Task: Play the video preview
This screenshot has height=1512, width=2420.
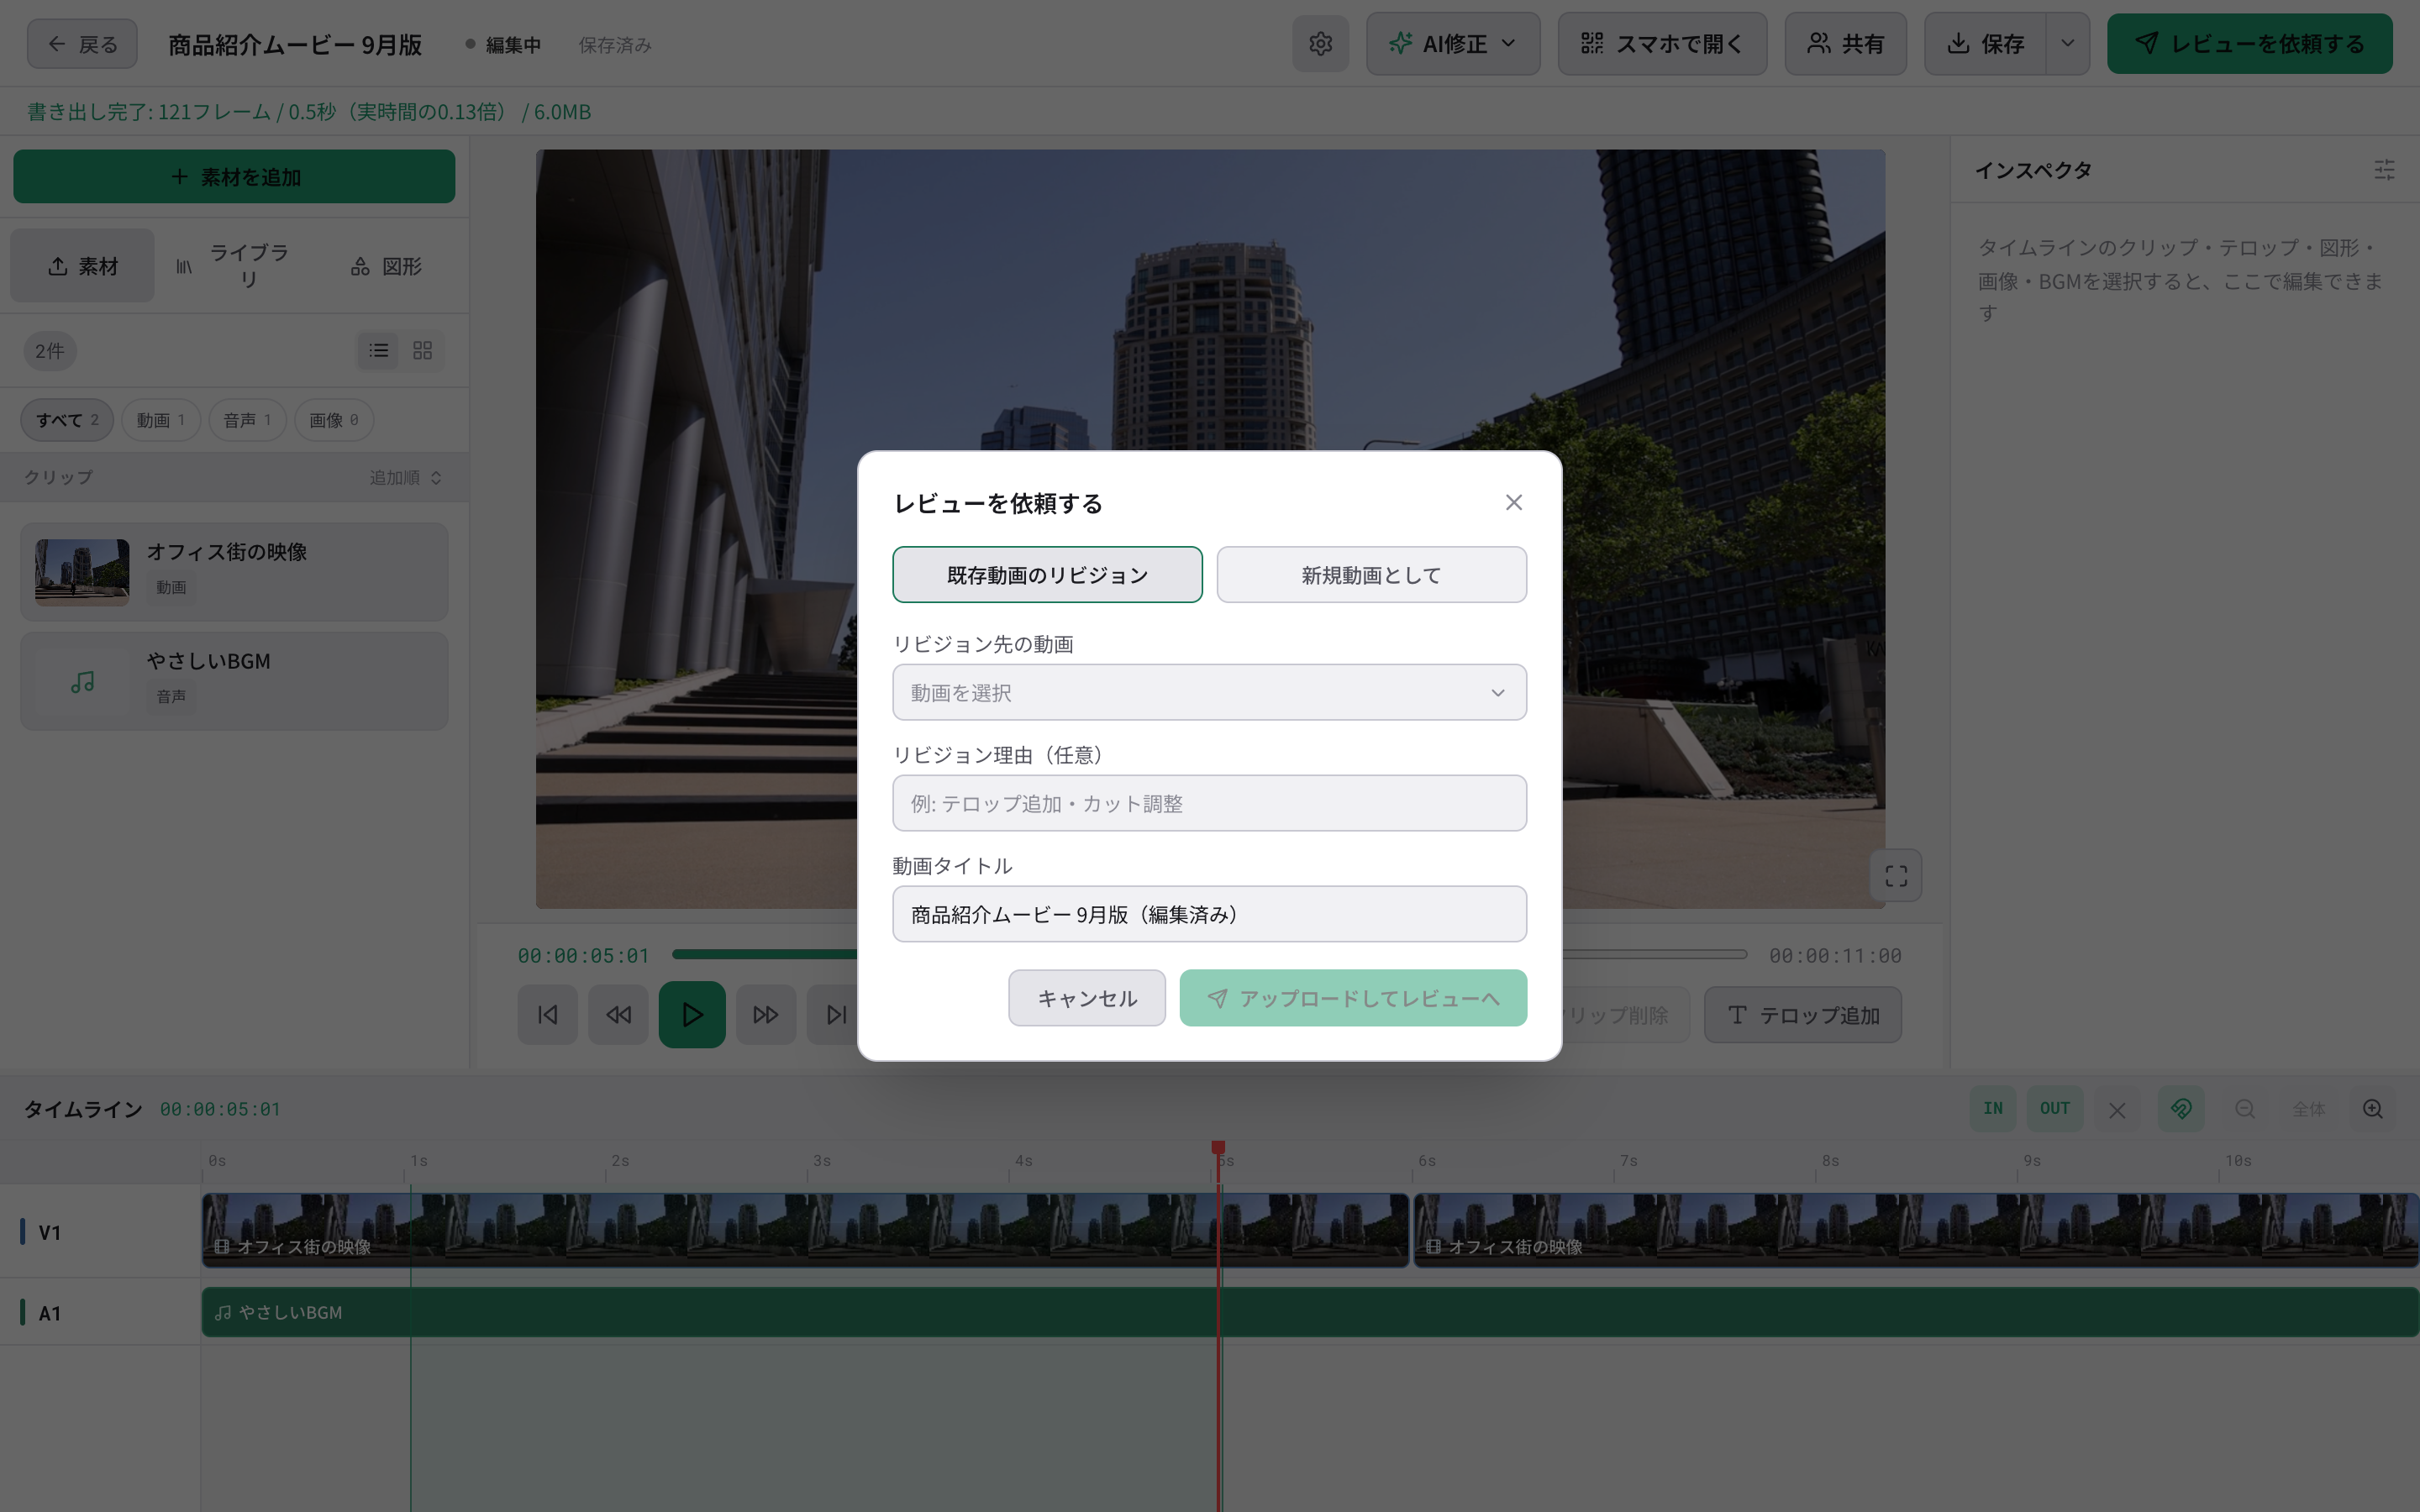Action: point(692,1015)
